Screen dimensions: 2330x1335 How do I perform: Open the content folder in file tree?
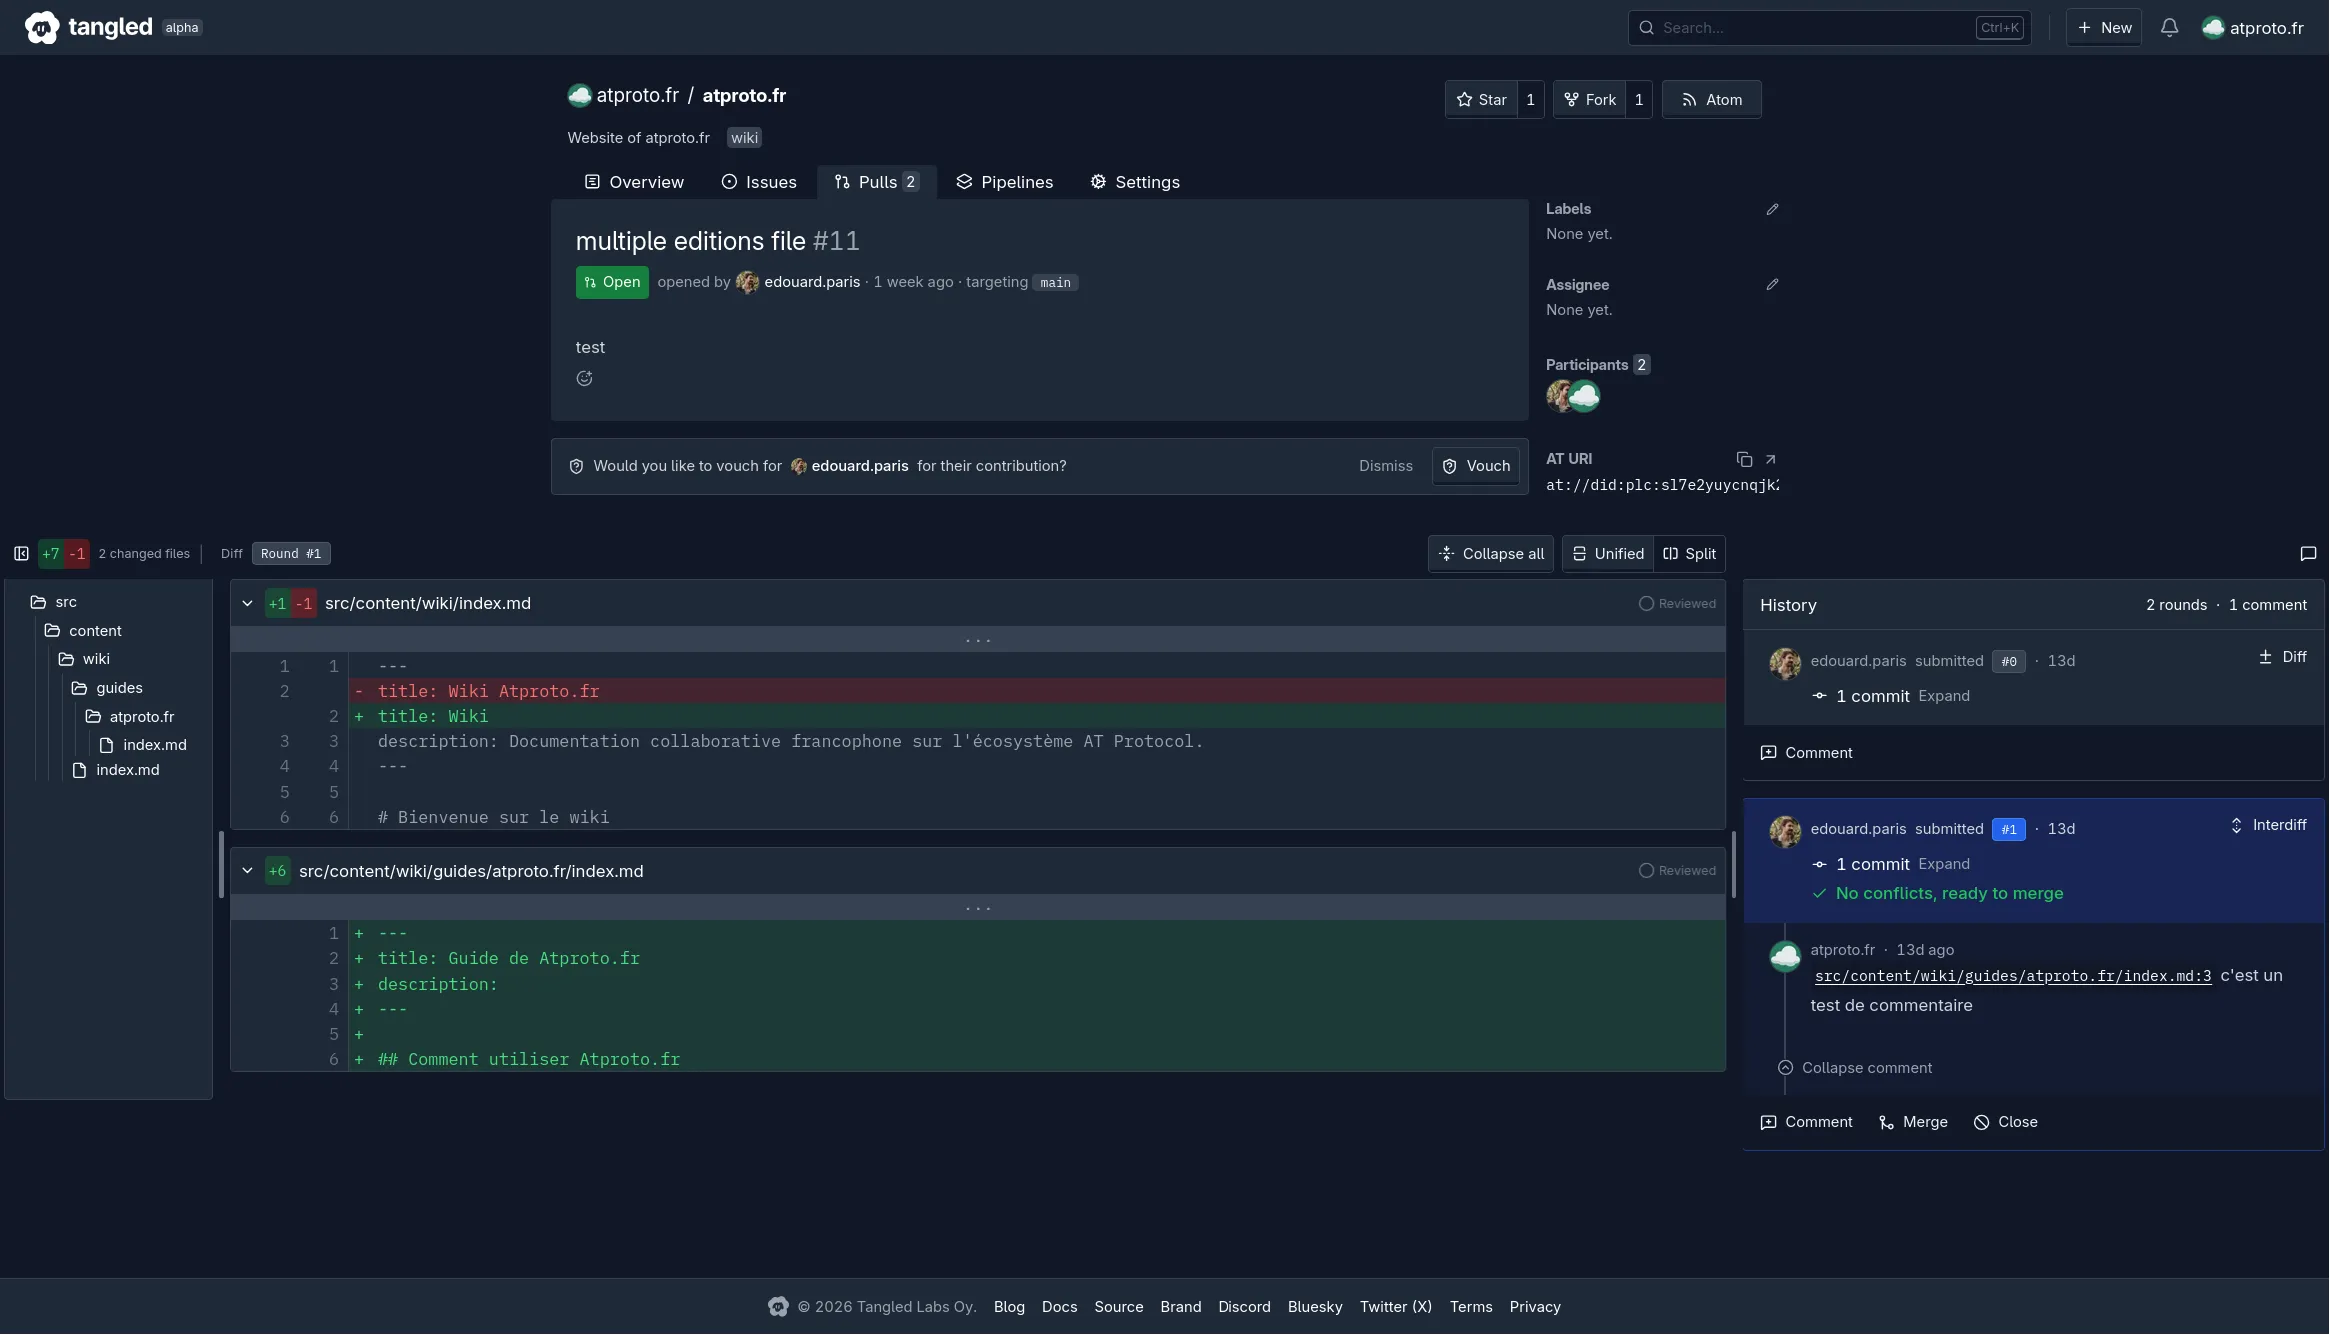coord(83,631)
